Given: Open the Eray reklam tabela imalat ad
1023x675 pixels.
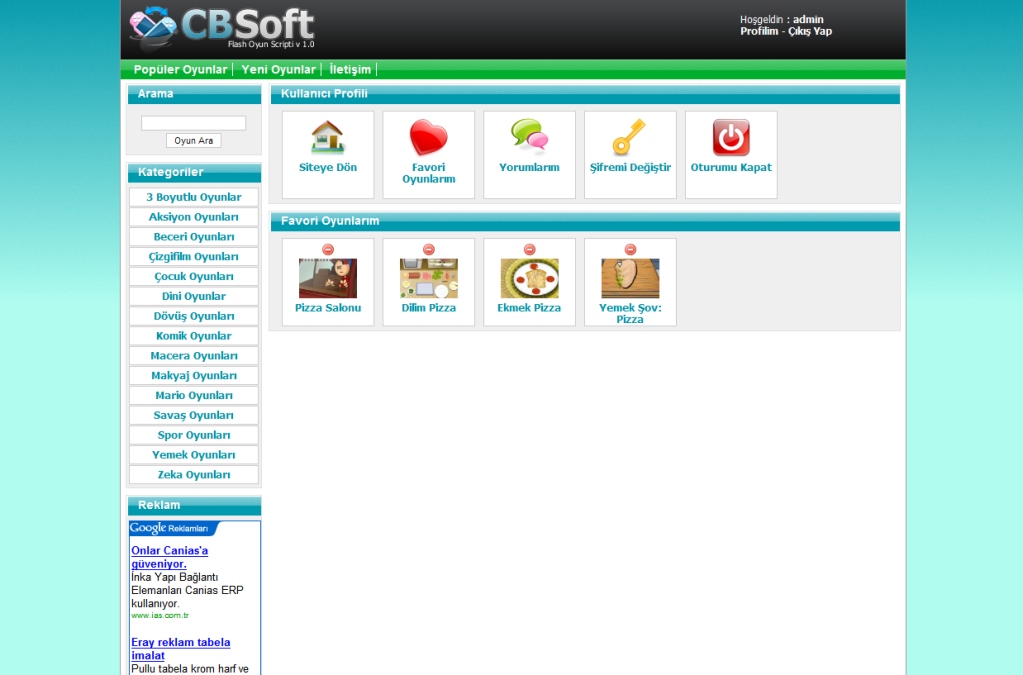Looking at the screenshot, I should [181, 649].
